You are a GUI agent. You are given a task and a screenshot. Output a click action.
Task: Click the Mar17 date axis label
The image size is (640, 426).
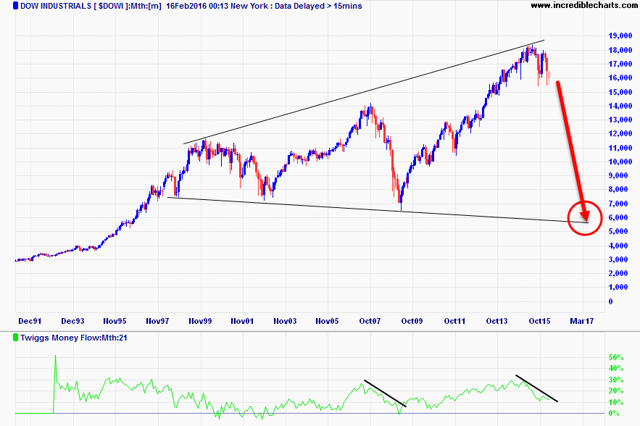[582, 321]
